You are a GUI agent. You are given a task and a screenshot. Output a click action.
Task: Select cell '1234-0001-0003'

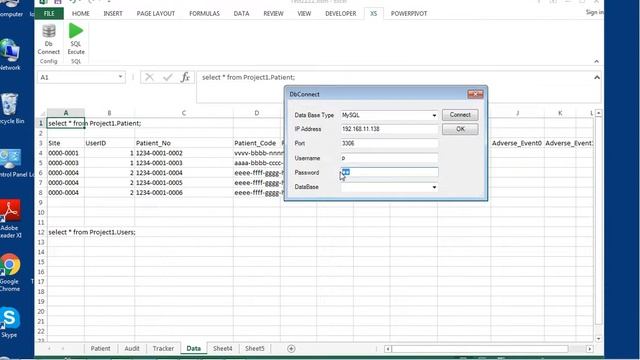coord(184,163)
